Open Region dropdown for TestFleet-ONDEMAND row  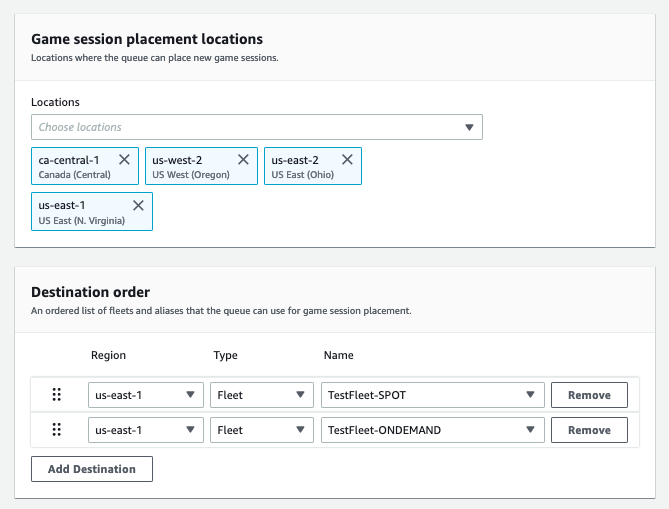[146, 430]
